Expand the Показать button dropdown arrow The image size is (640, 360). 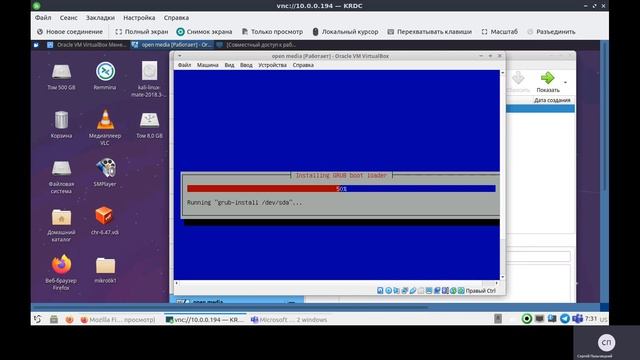point(565,82)
